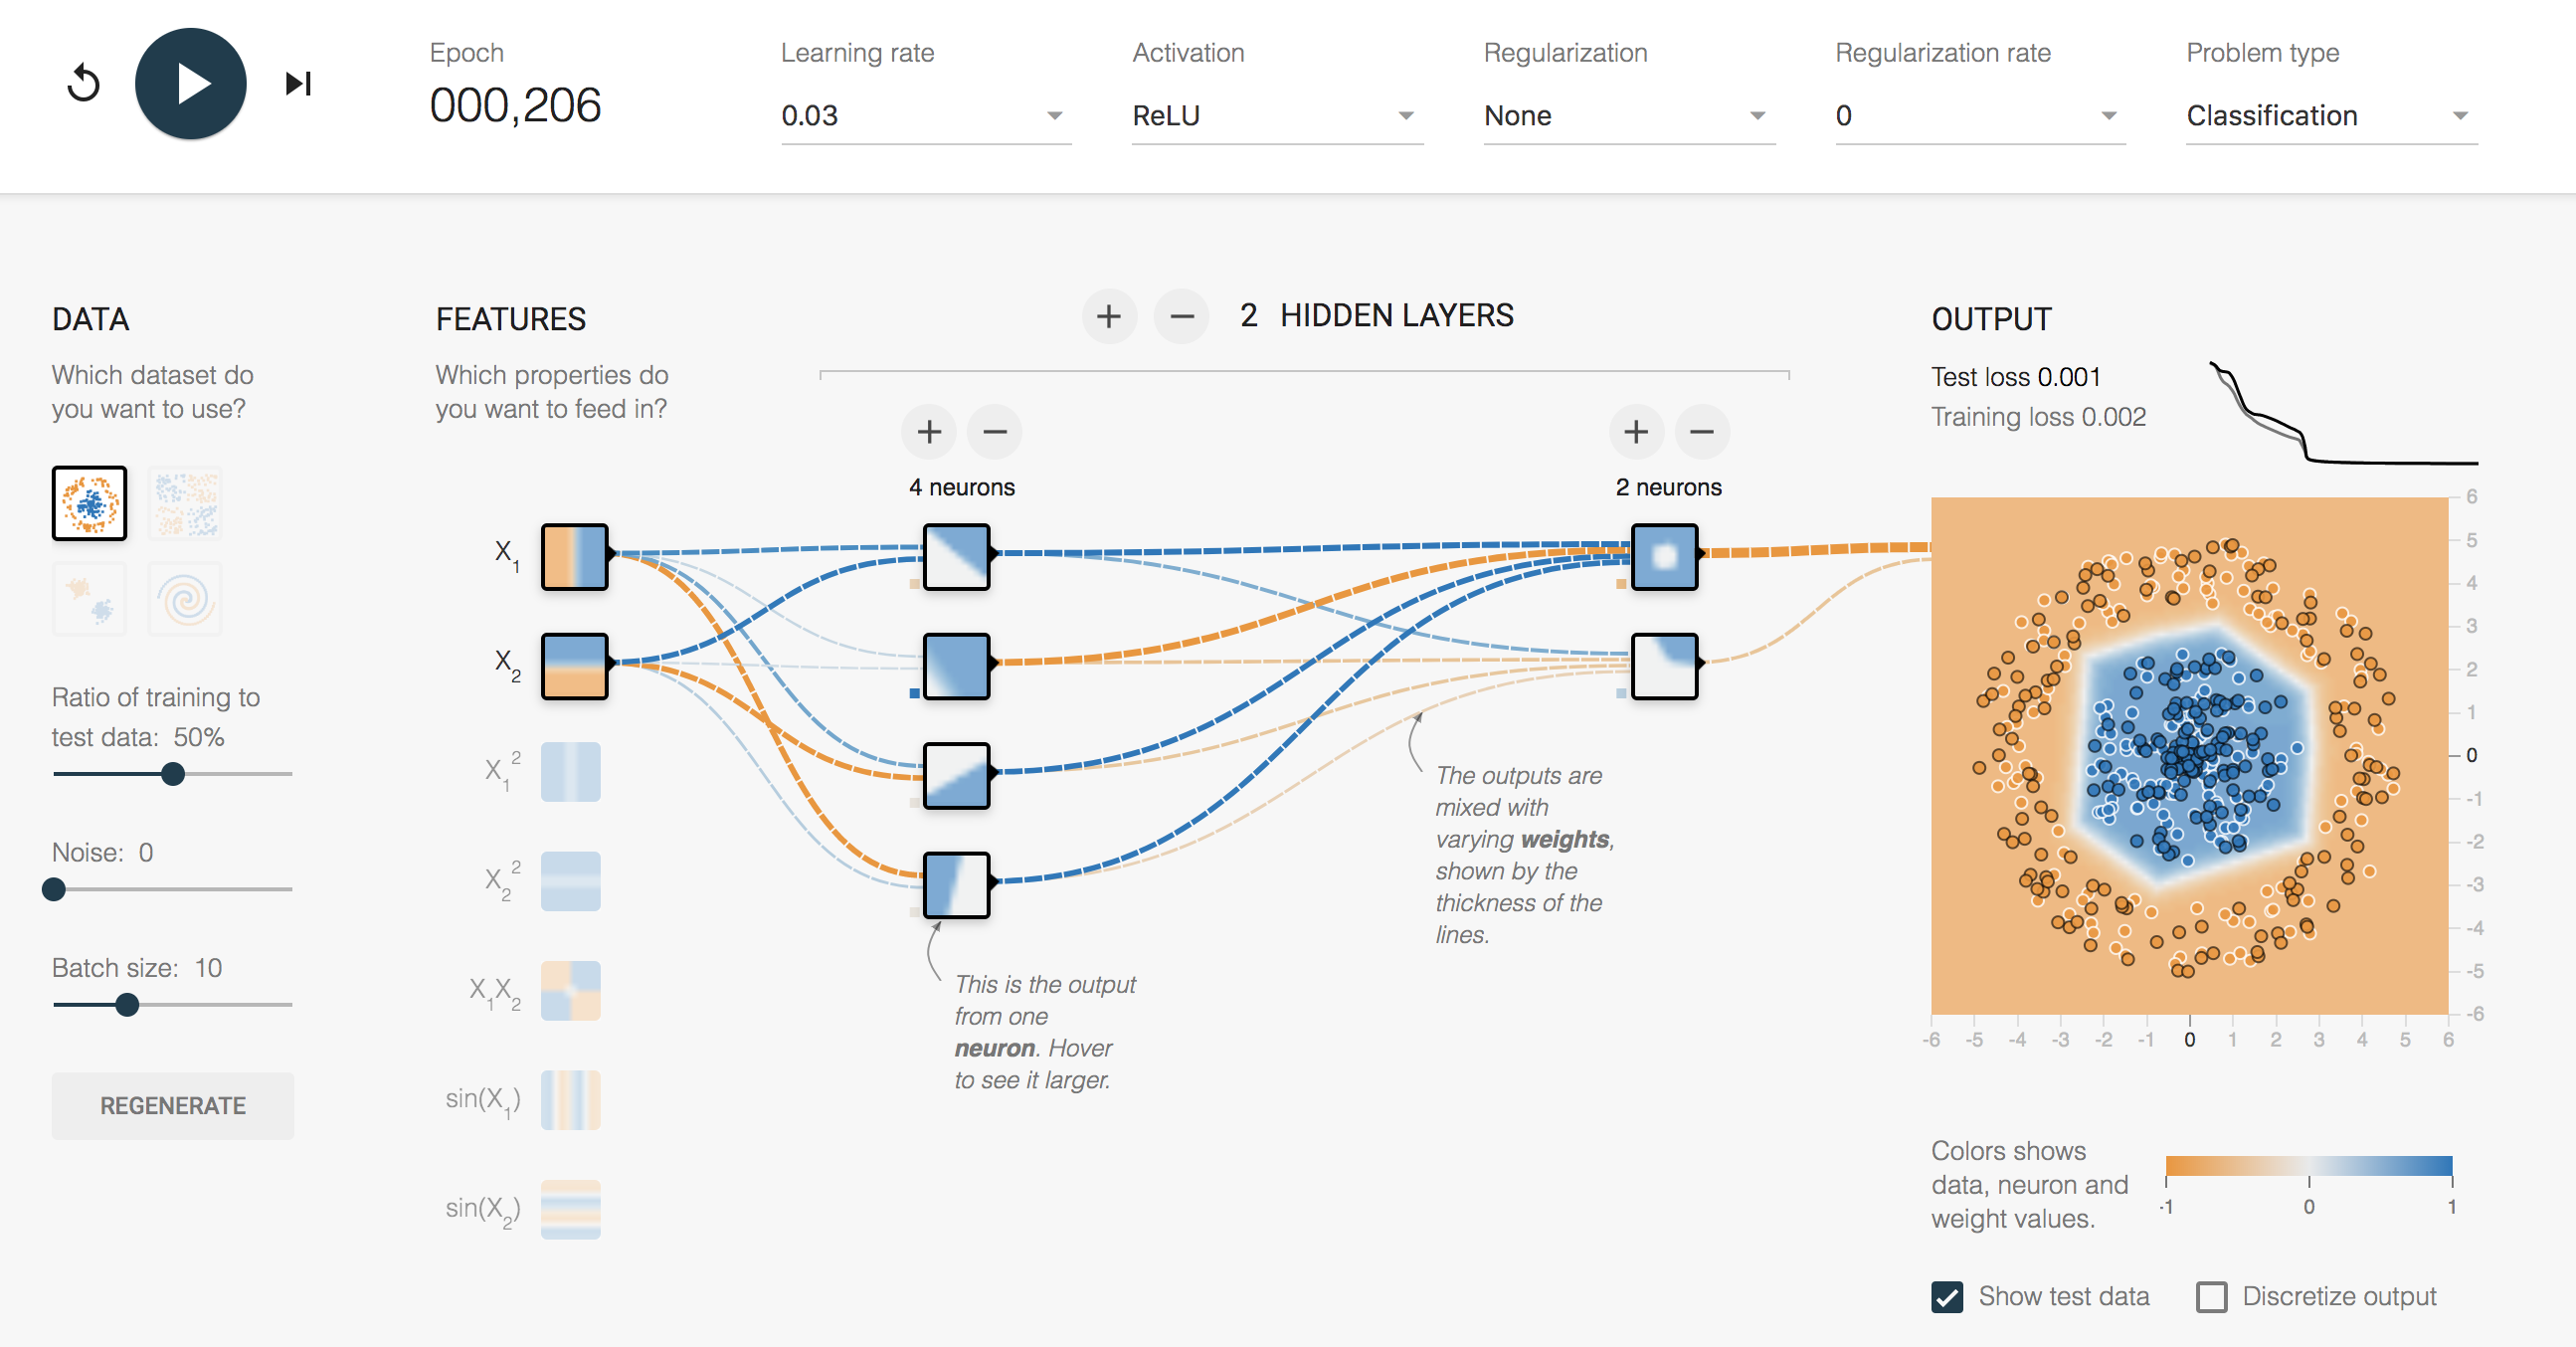The width and height of the screenshot is (2576, 1347).
Task: Select the circle dataset thumbnail
Action: point(89,503)
